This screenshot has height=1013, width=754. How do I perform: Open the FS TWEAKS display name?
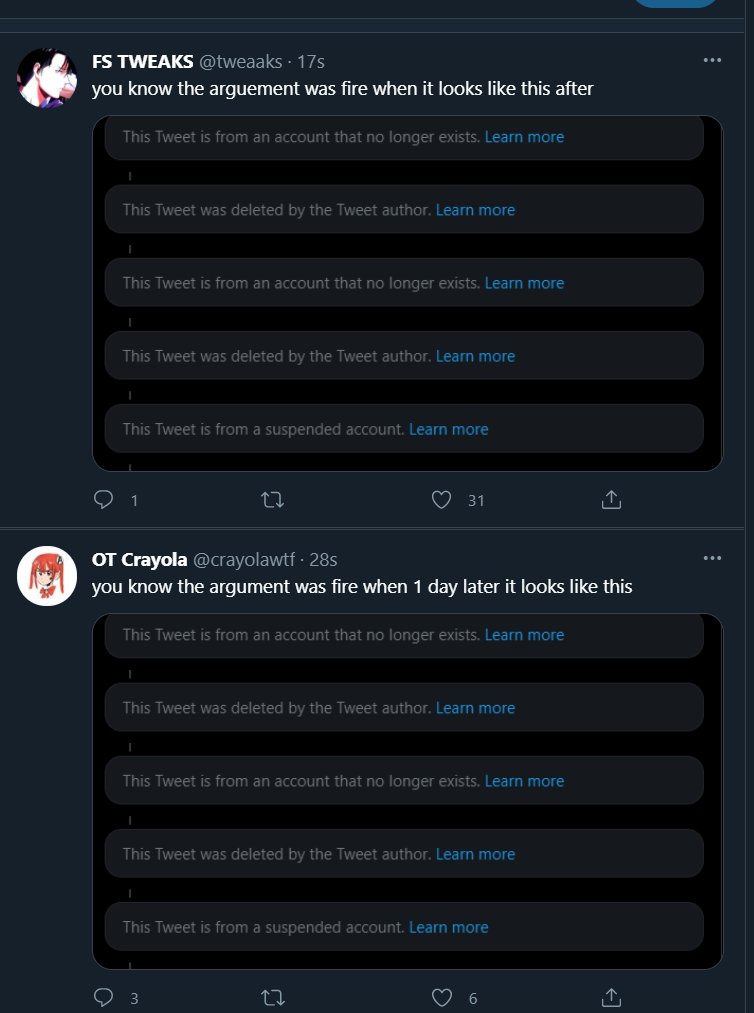142,61
